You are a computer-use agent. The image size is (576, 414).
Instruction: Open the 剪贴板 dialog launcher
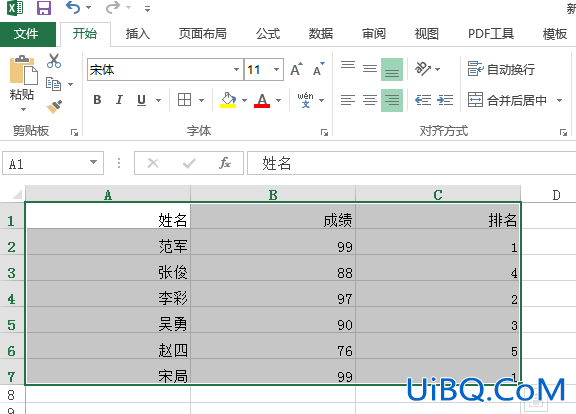[x=75, y=132]
